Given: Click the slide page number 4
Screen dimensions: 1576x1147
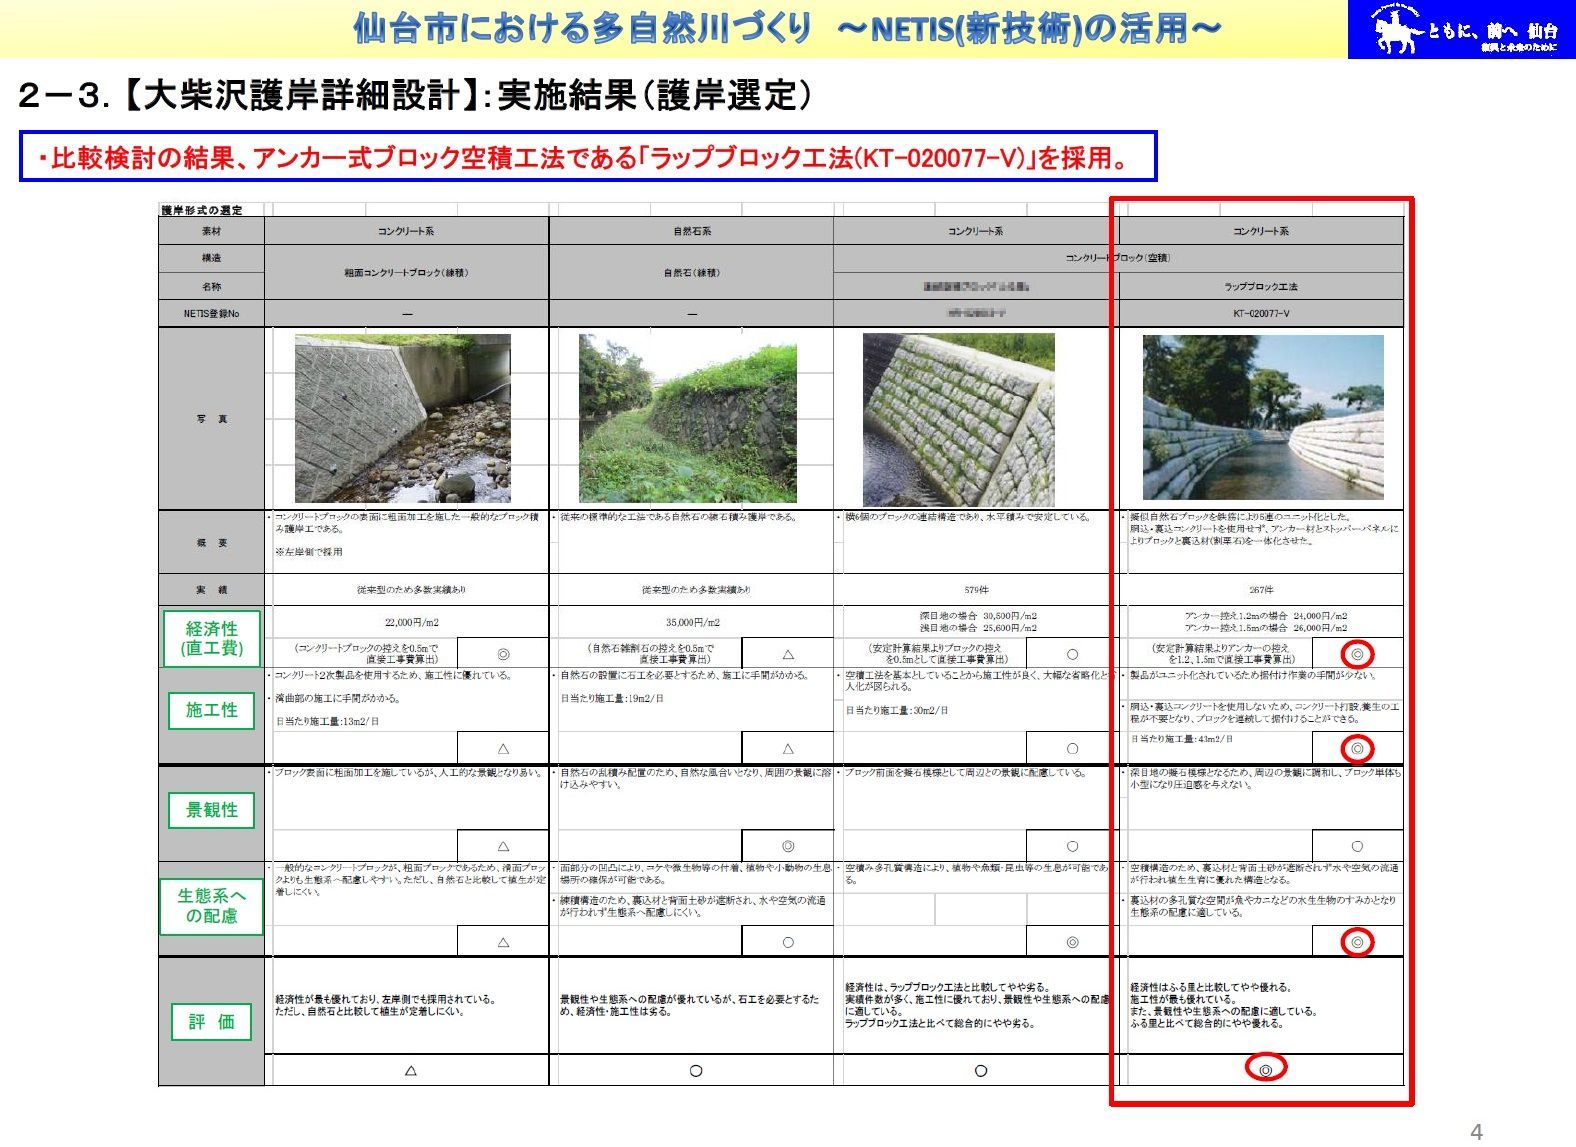Looking at the screenshot, I should click(1476, 1132).
